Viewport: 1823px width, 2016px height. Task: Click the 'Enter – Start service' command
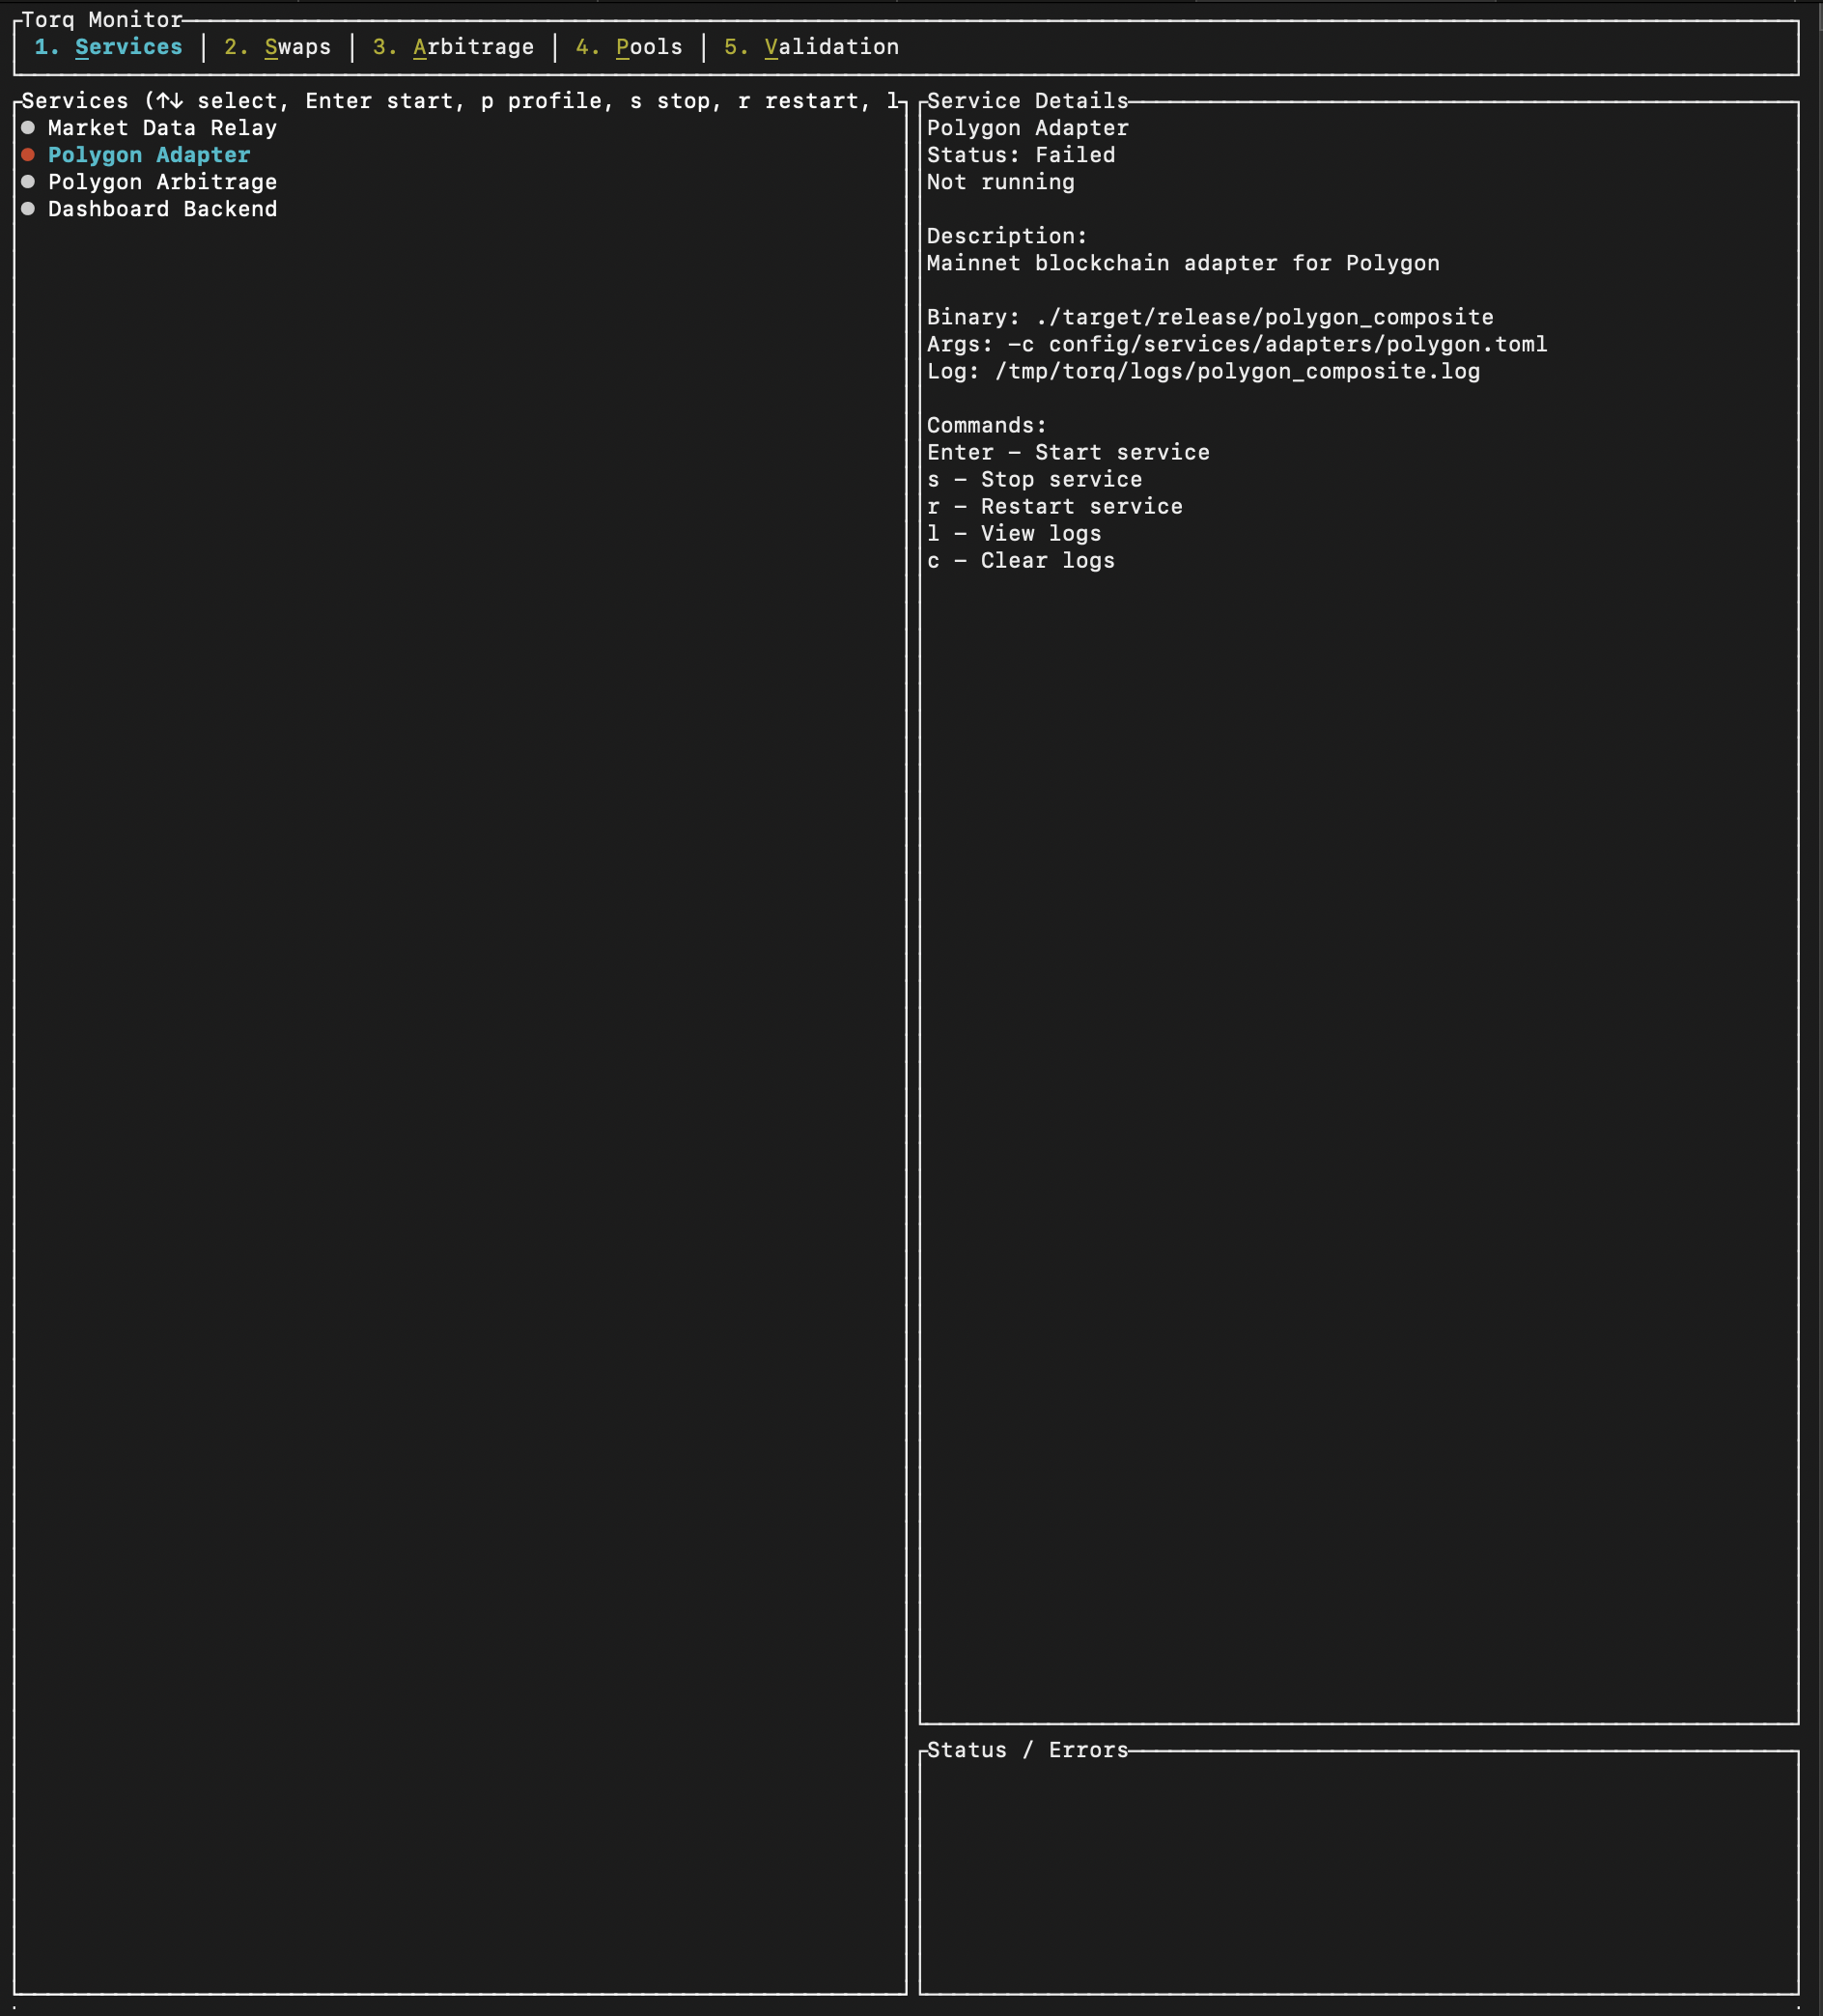tap(1068, 453)
